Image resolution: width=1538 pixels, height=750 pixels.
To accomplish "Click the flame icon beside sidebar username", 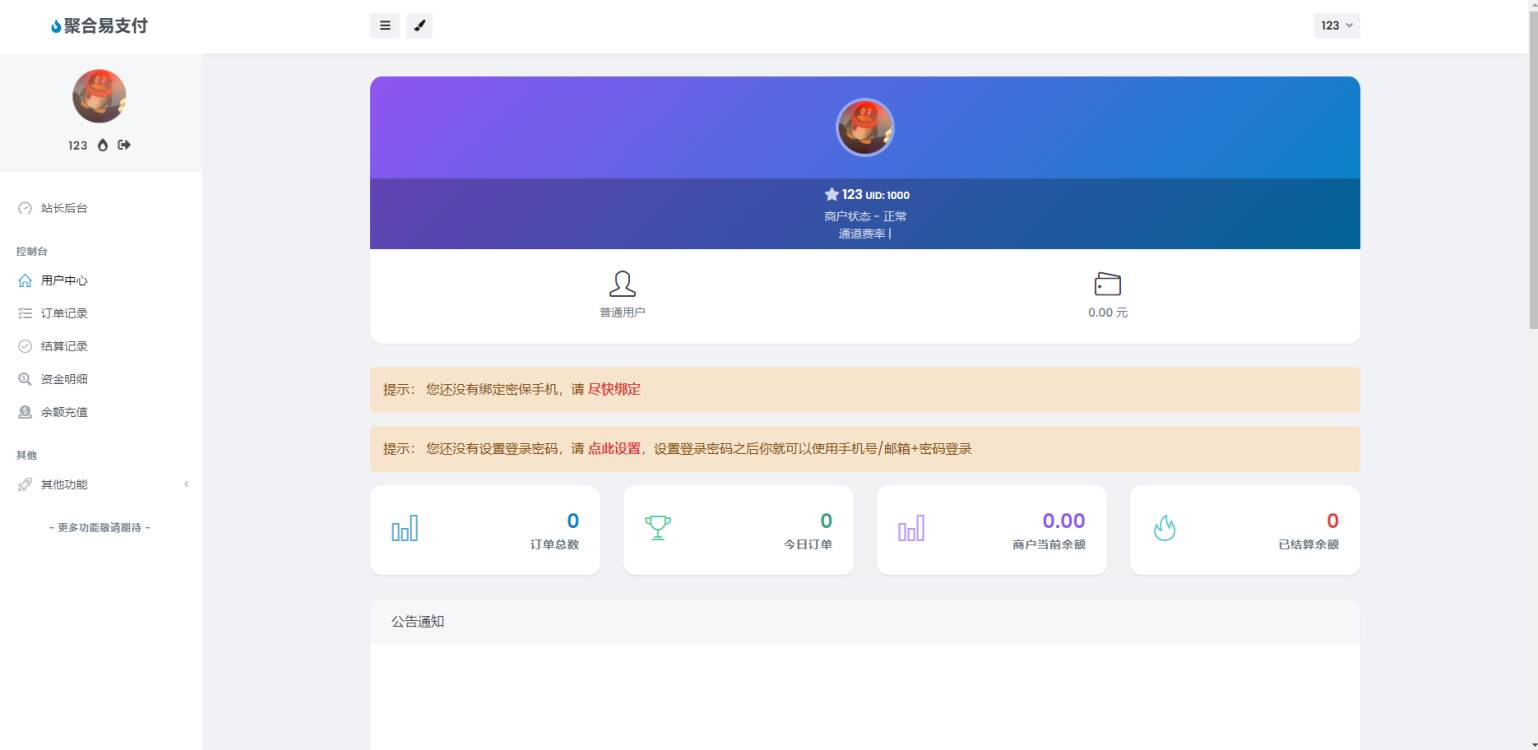I will [102, 145].
